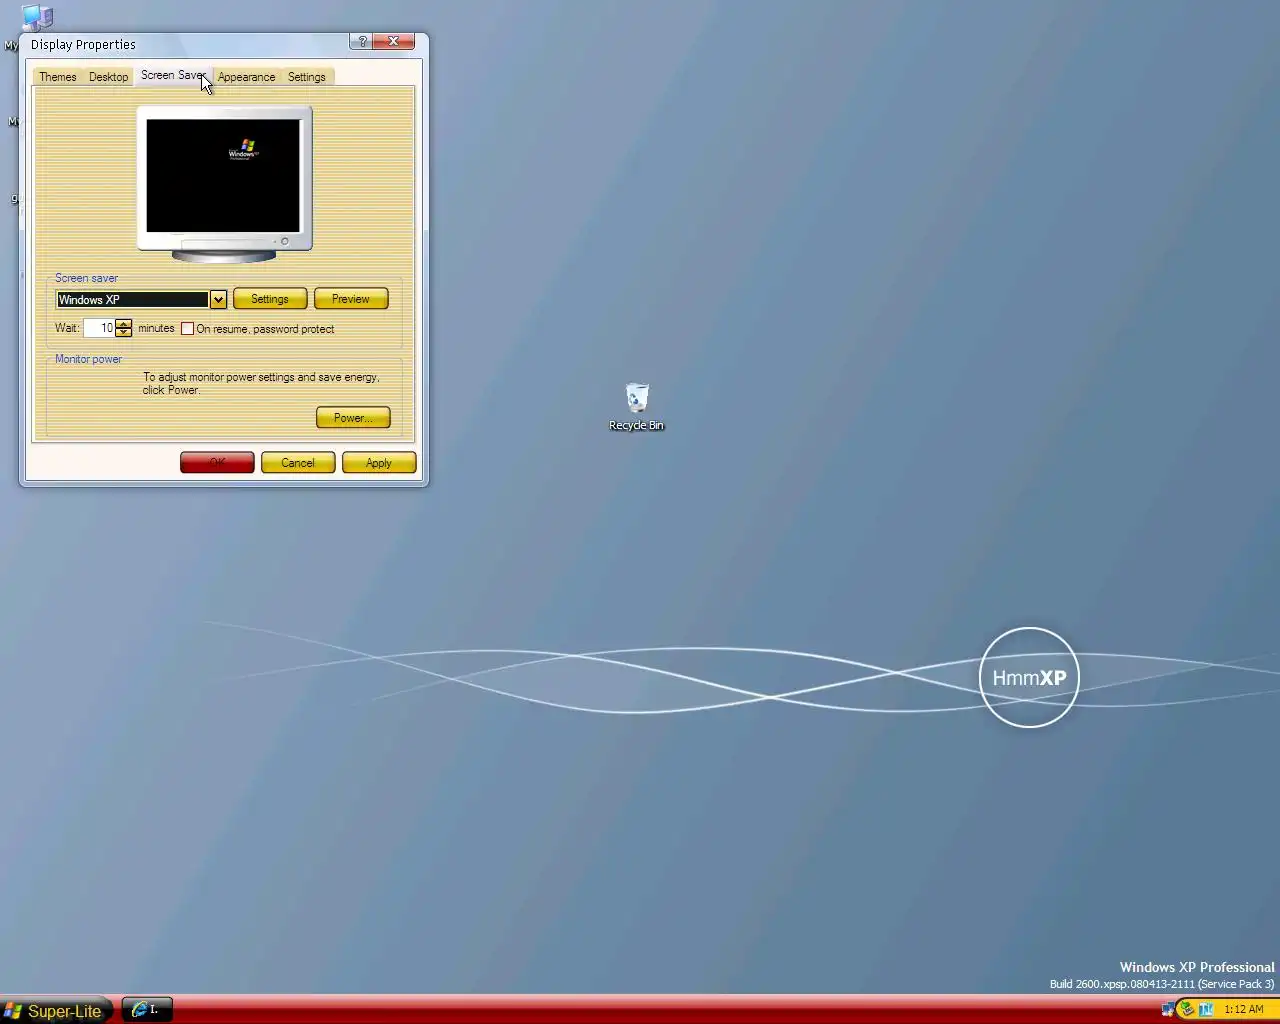Click the Internet Explorer taskbar item
Screen dimensions: 1280x1024
coord(147,1010)
